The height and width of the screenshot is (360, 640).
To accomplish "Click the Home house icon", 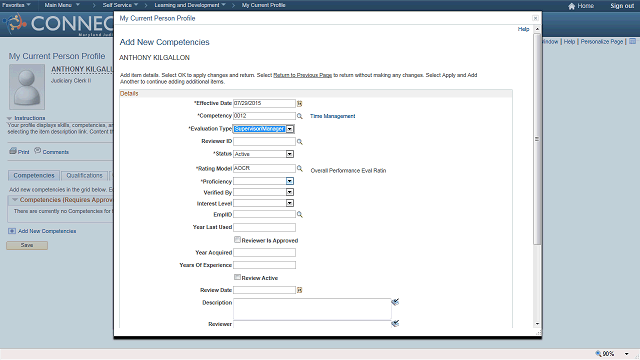I will pos(571,6).
